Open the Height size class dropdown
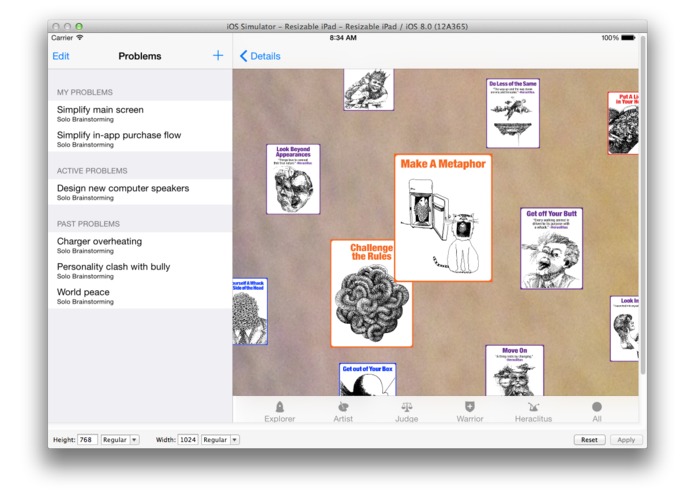Image resolution: width=695 pixels, height=494 pixels. (x=120, y=440)
